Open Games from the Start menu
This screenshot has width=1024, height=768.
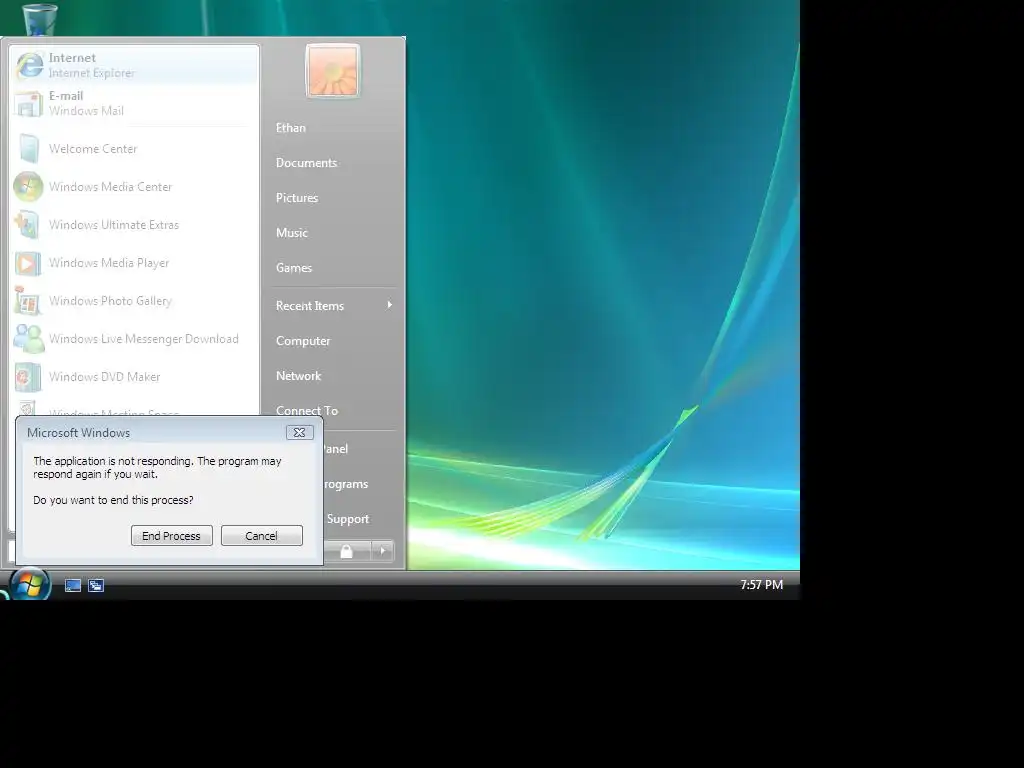click(293, 268)
